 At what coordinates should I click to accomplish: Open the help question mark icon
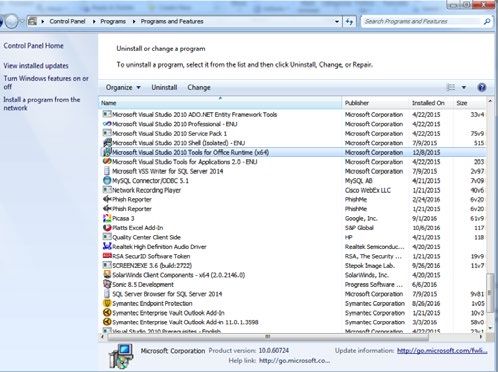point(482,87)
